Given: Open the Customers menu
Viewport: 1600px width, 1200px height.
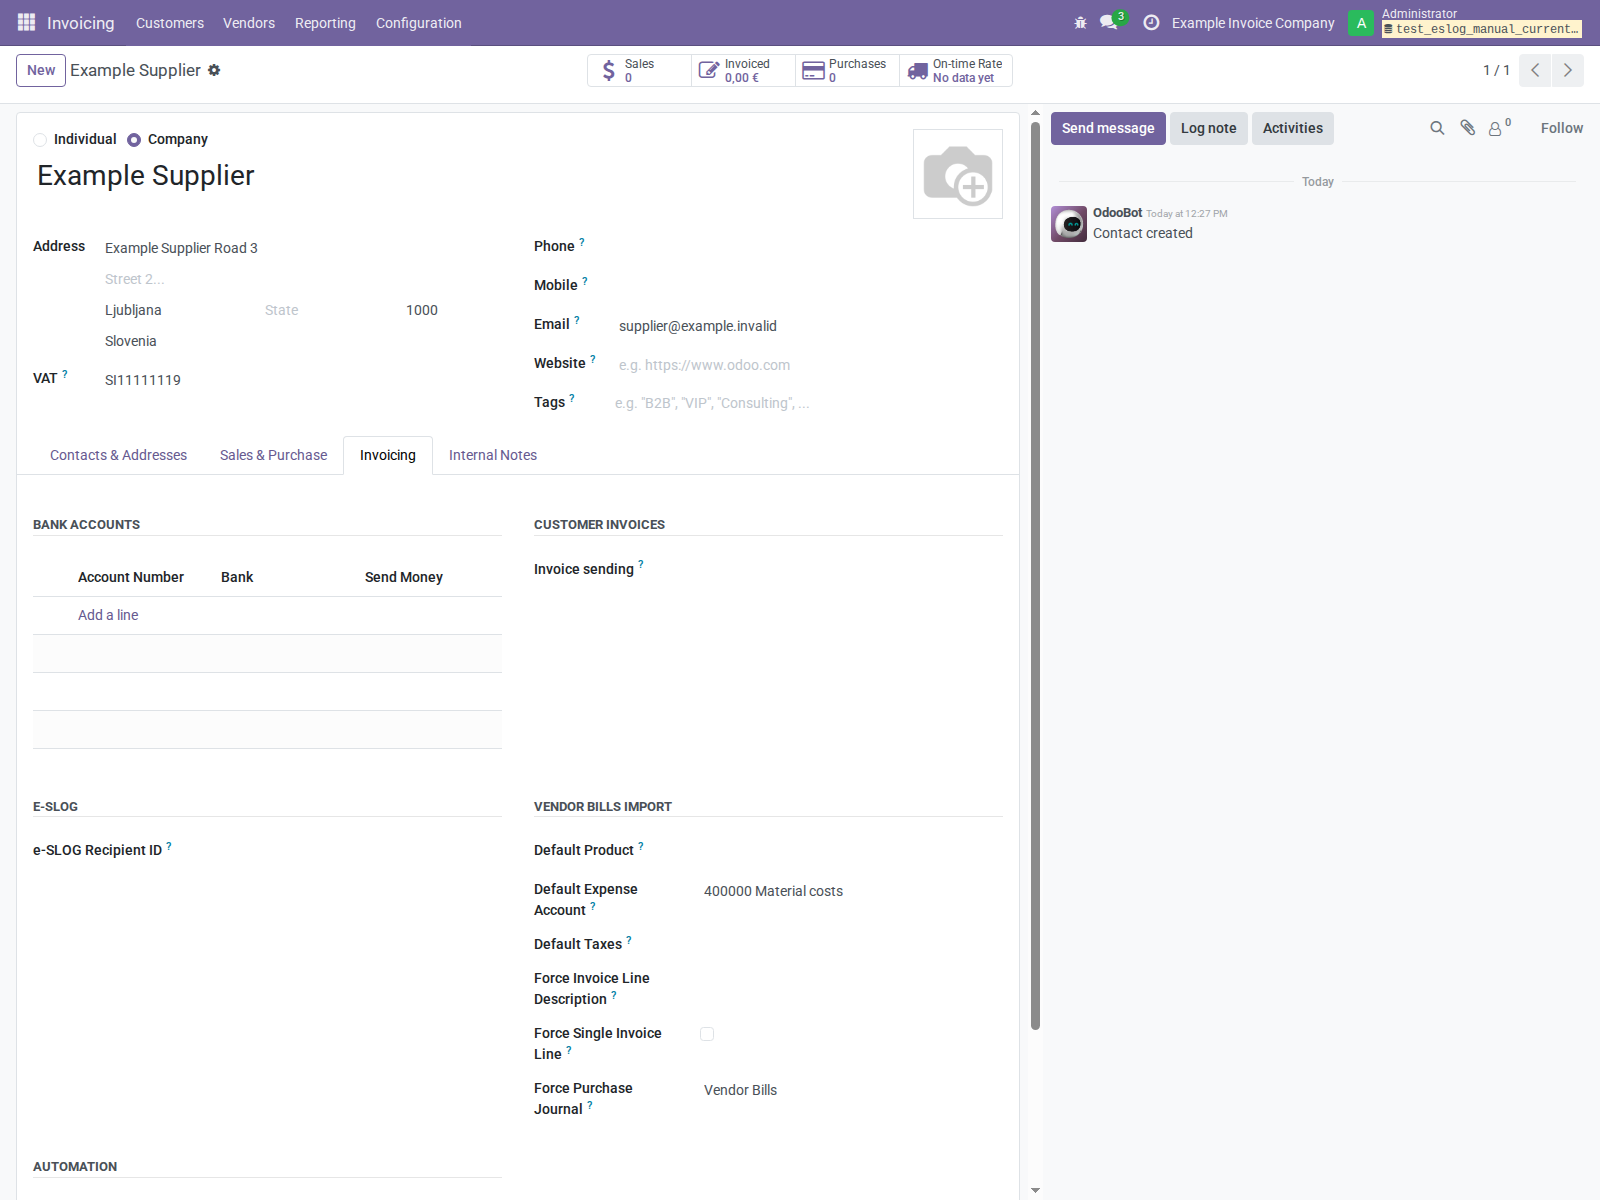Looking at the screenshot, I should (x=170, y=23).
